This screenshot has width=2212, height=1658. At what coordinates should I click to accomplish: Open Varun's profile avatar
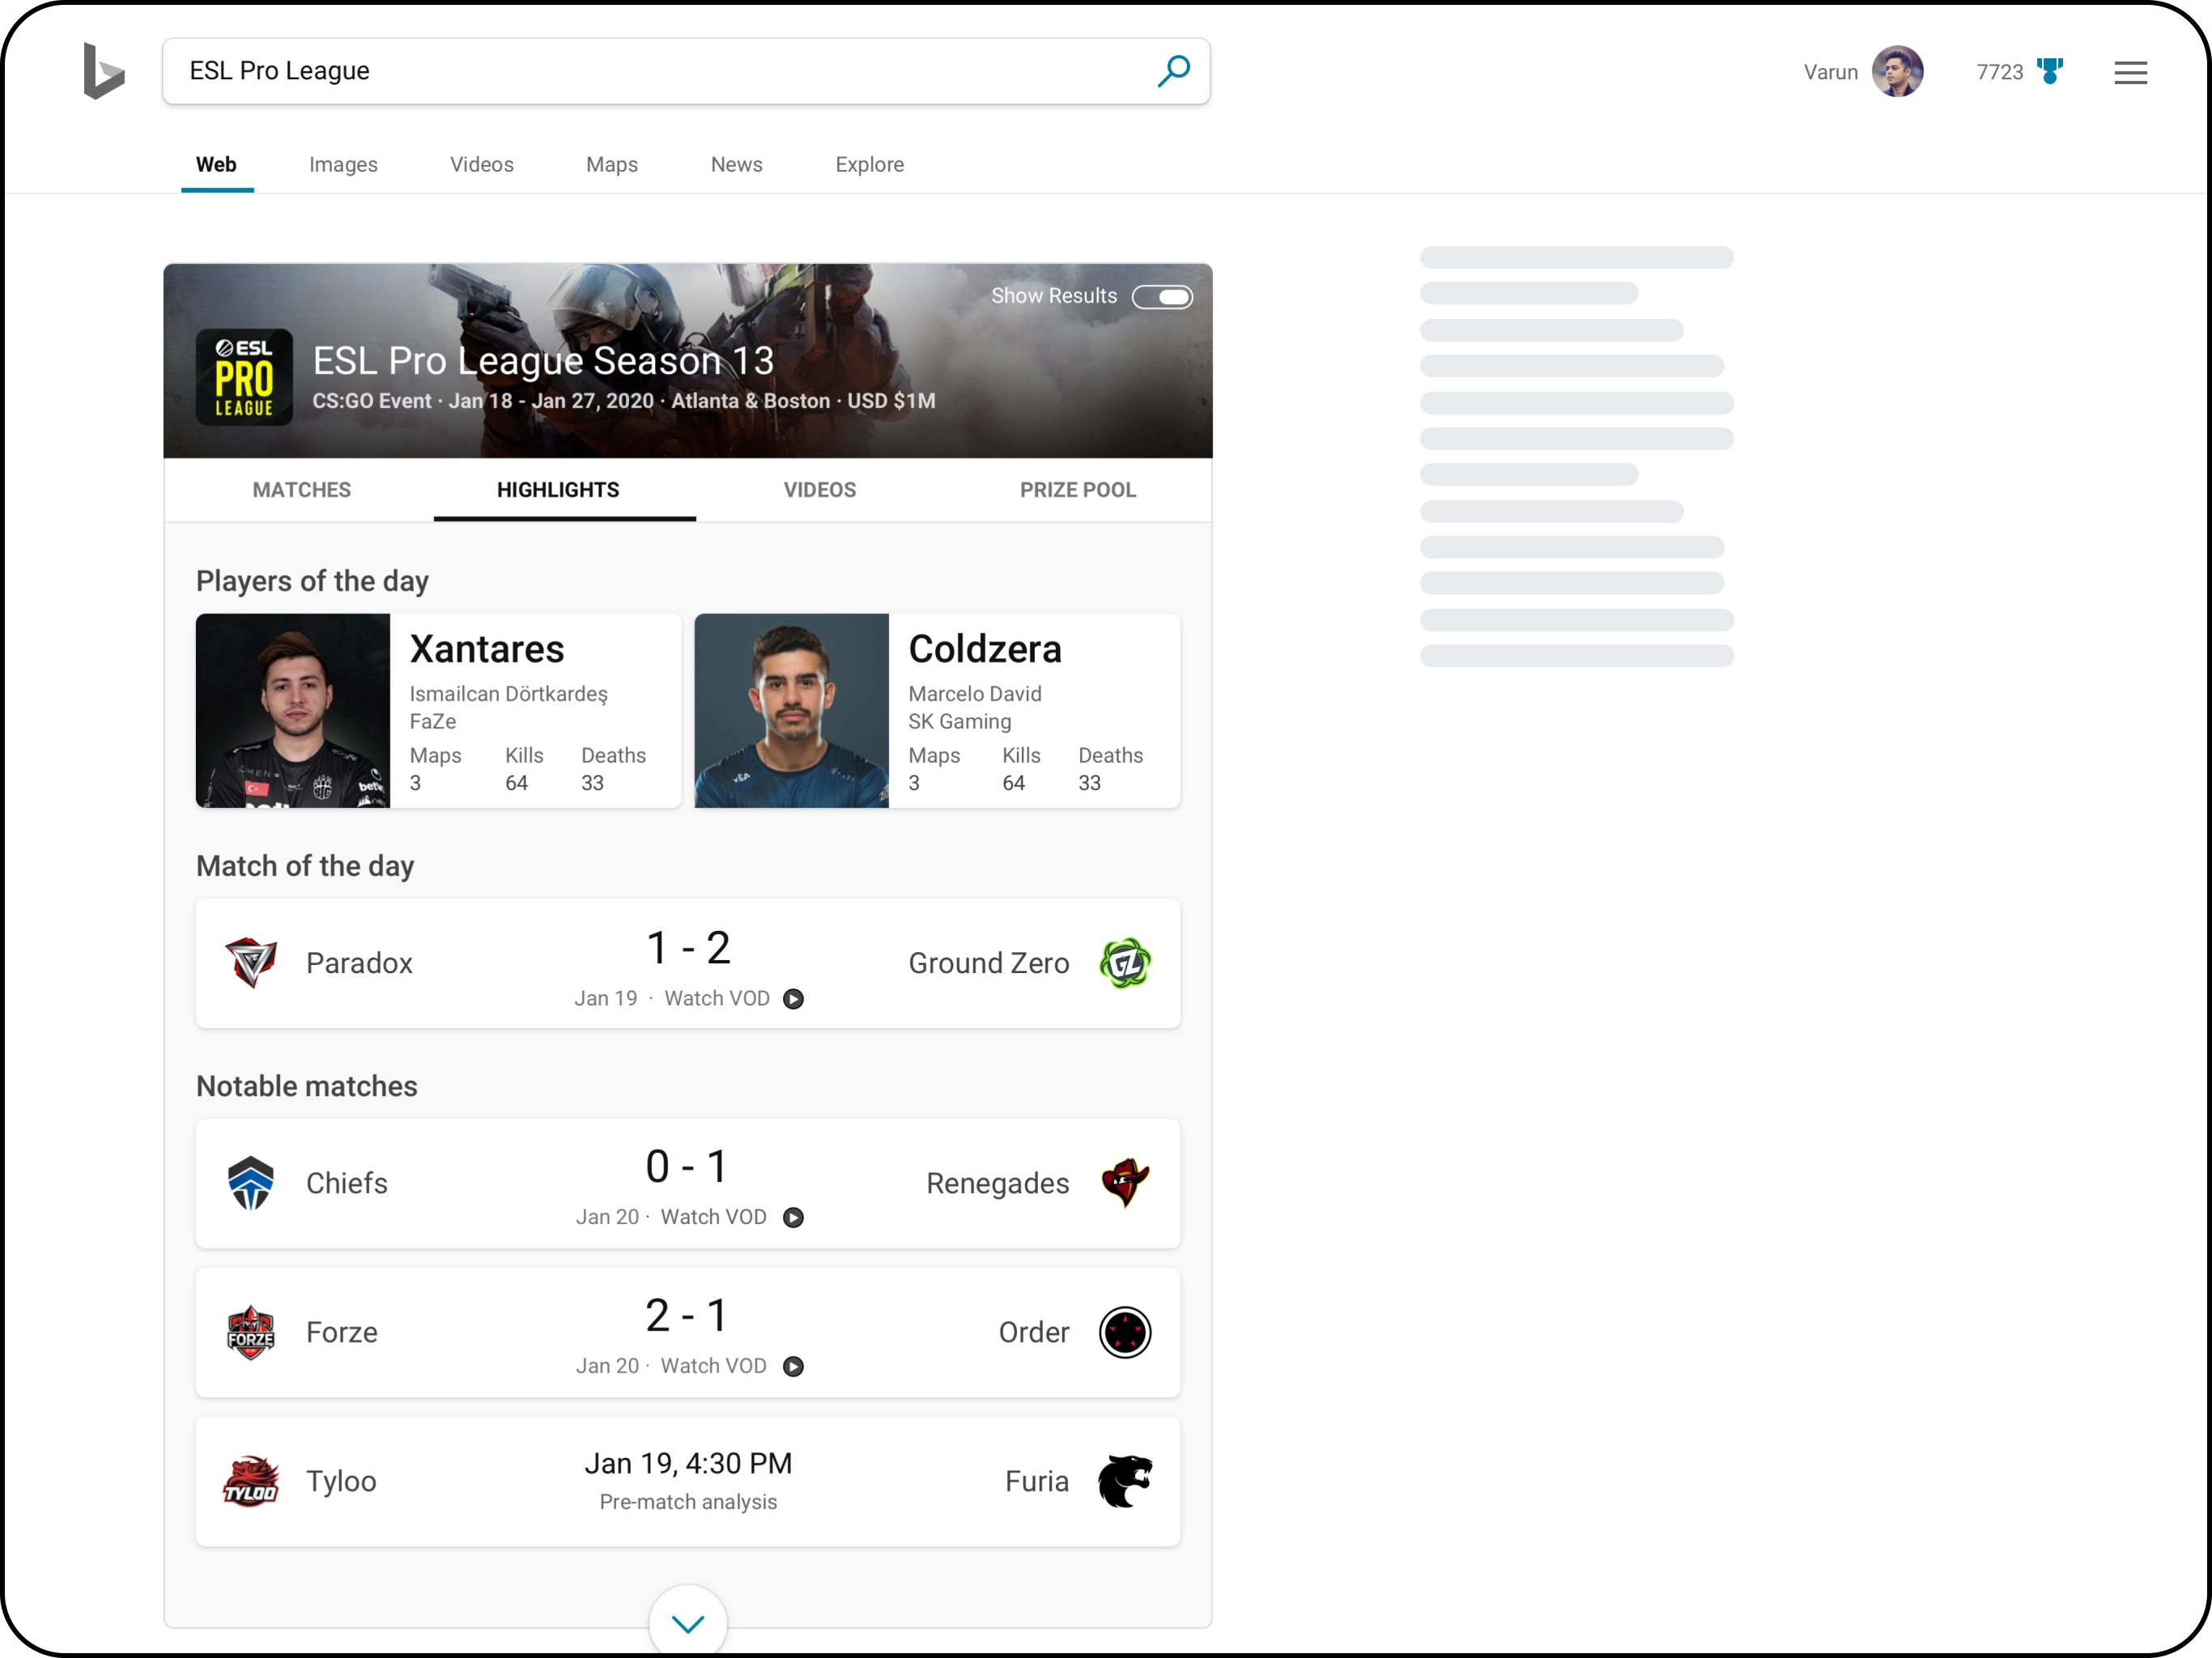tap(1897, 71)
